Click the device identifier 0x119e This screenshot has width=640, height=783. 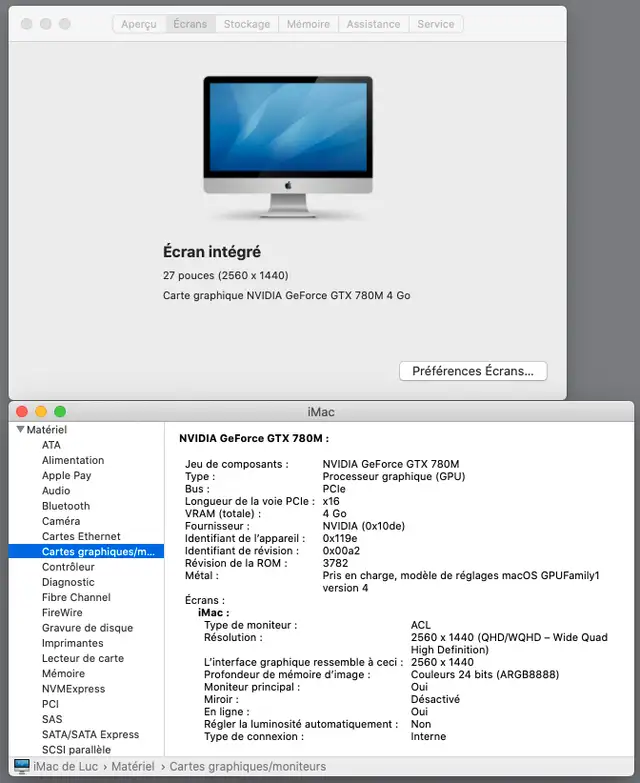(x=340, y=538)
